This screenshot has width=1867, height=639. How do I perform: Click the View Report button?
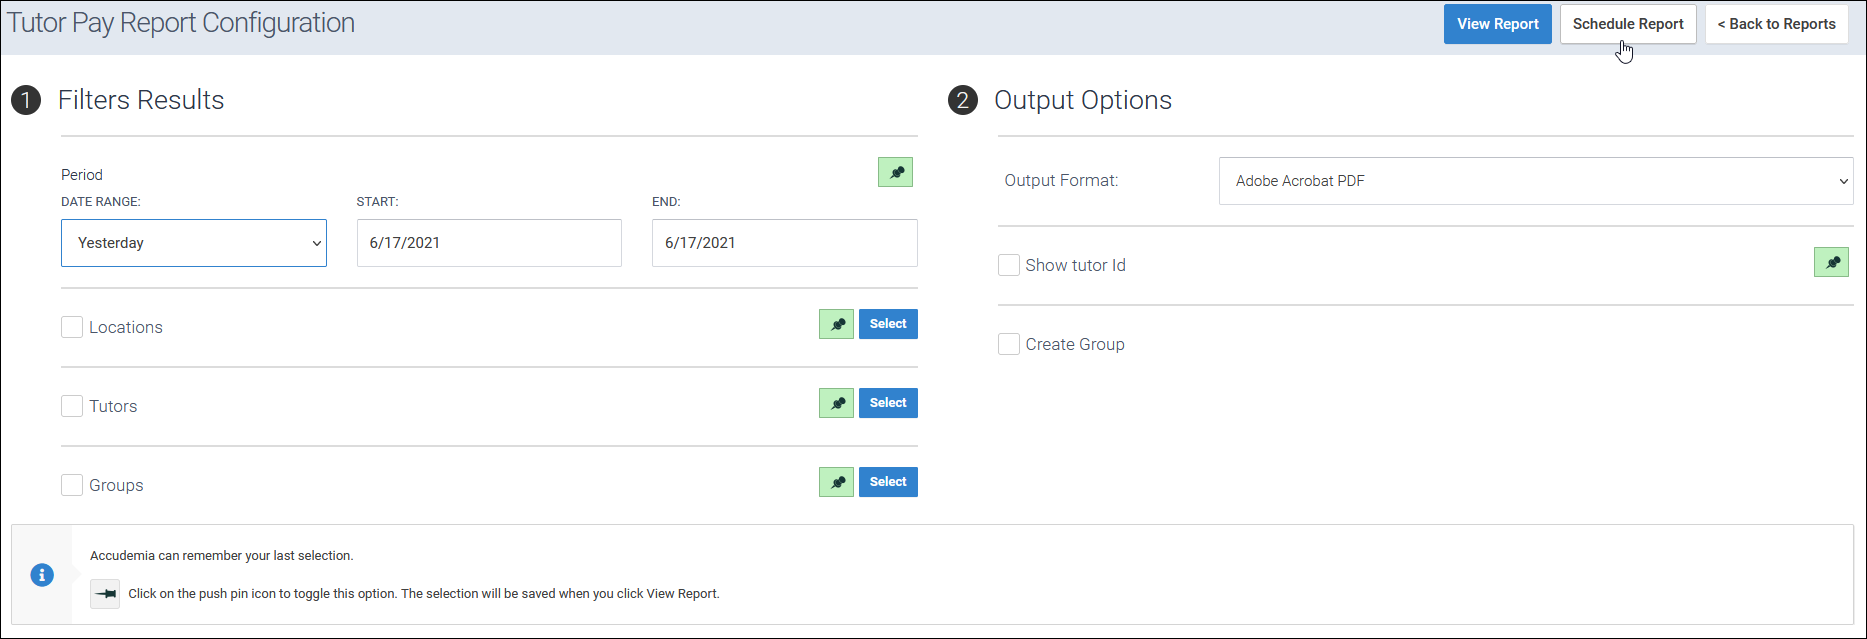pyautogui.click(x=1497, y=24)
